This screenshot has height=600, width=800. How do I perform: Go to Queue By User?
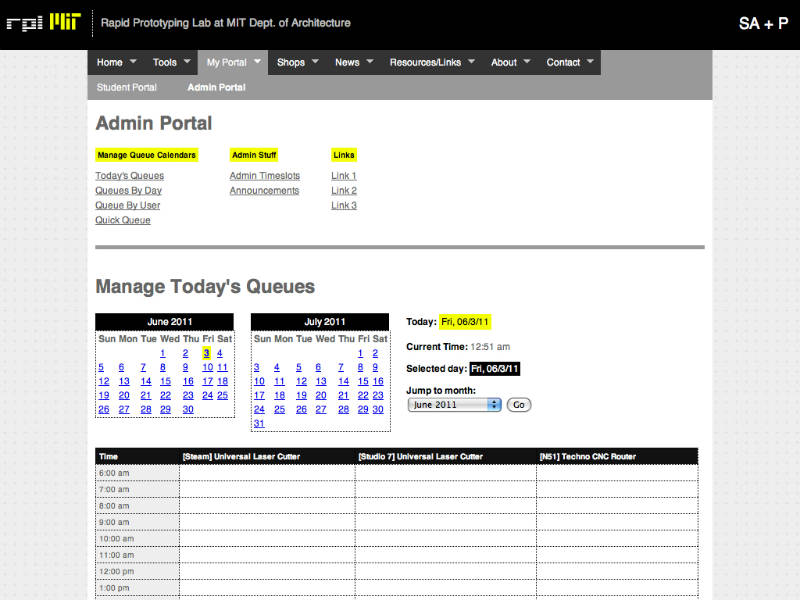point(127,206)
